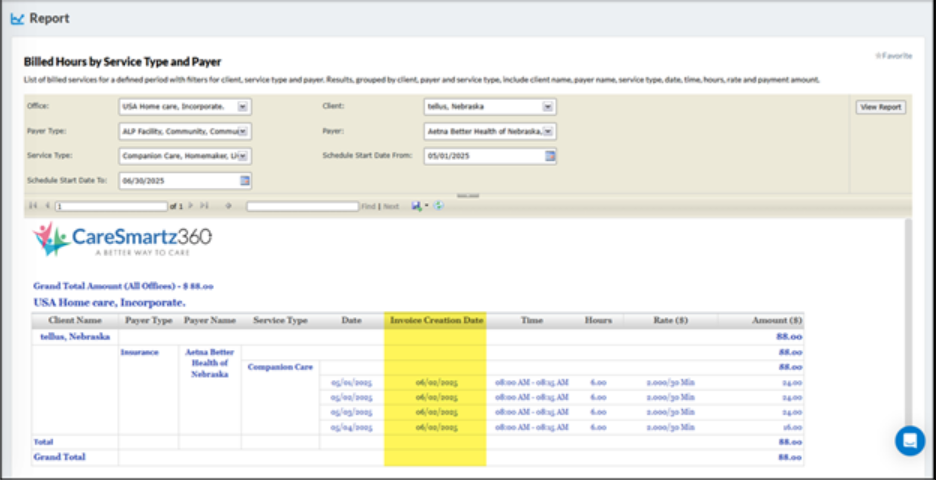Click Aetna Better Health of Nebraska cell
Image resolution: width=936 pixels, height=480 pixels.
pos(210,363)
